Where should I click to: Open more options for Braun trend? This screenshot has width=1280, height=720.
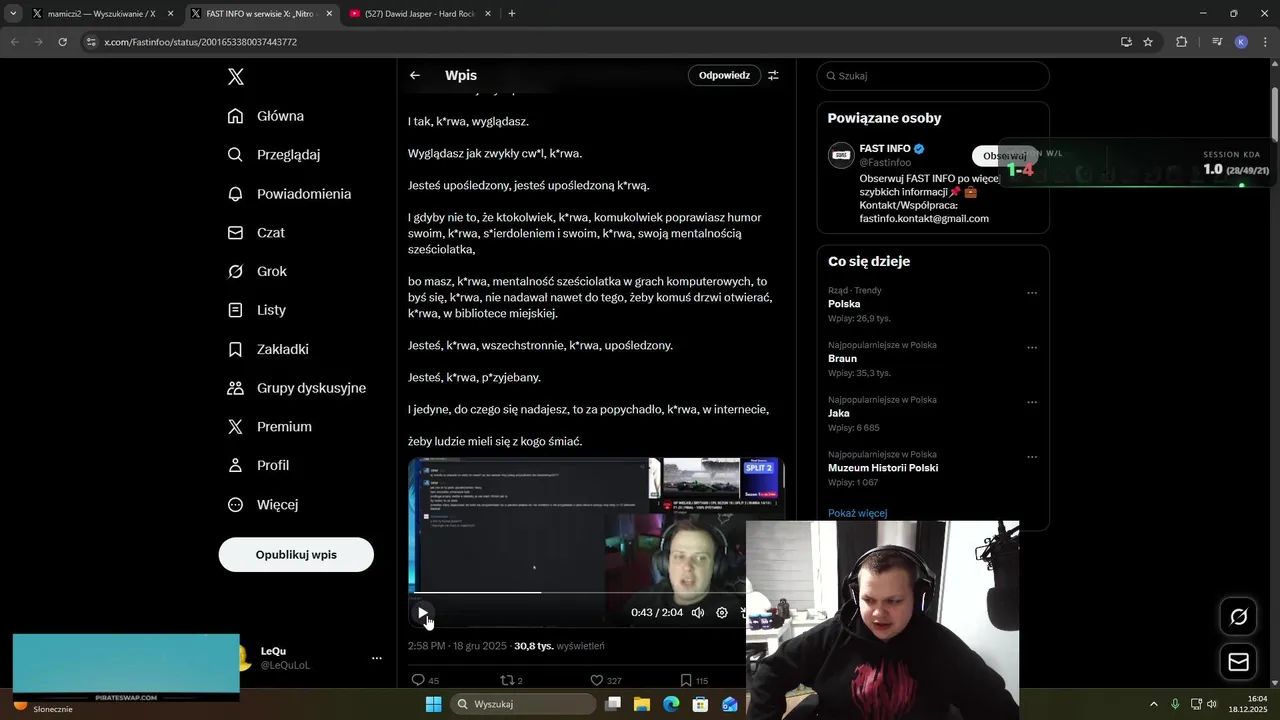pos(1032,348)
